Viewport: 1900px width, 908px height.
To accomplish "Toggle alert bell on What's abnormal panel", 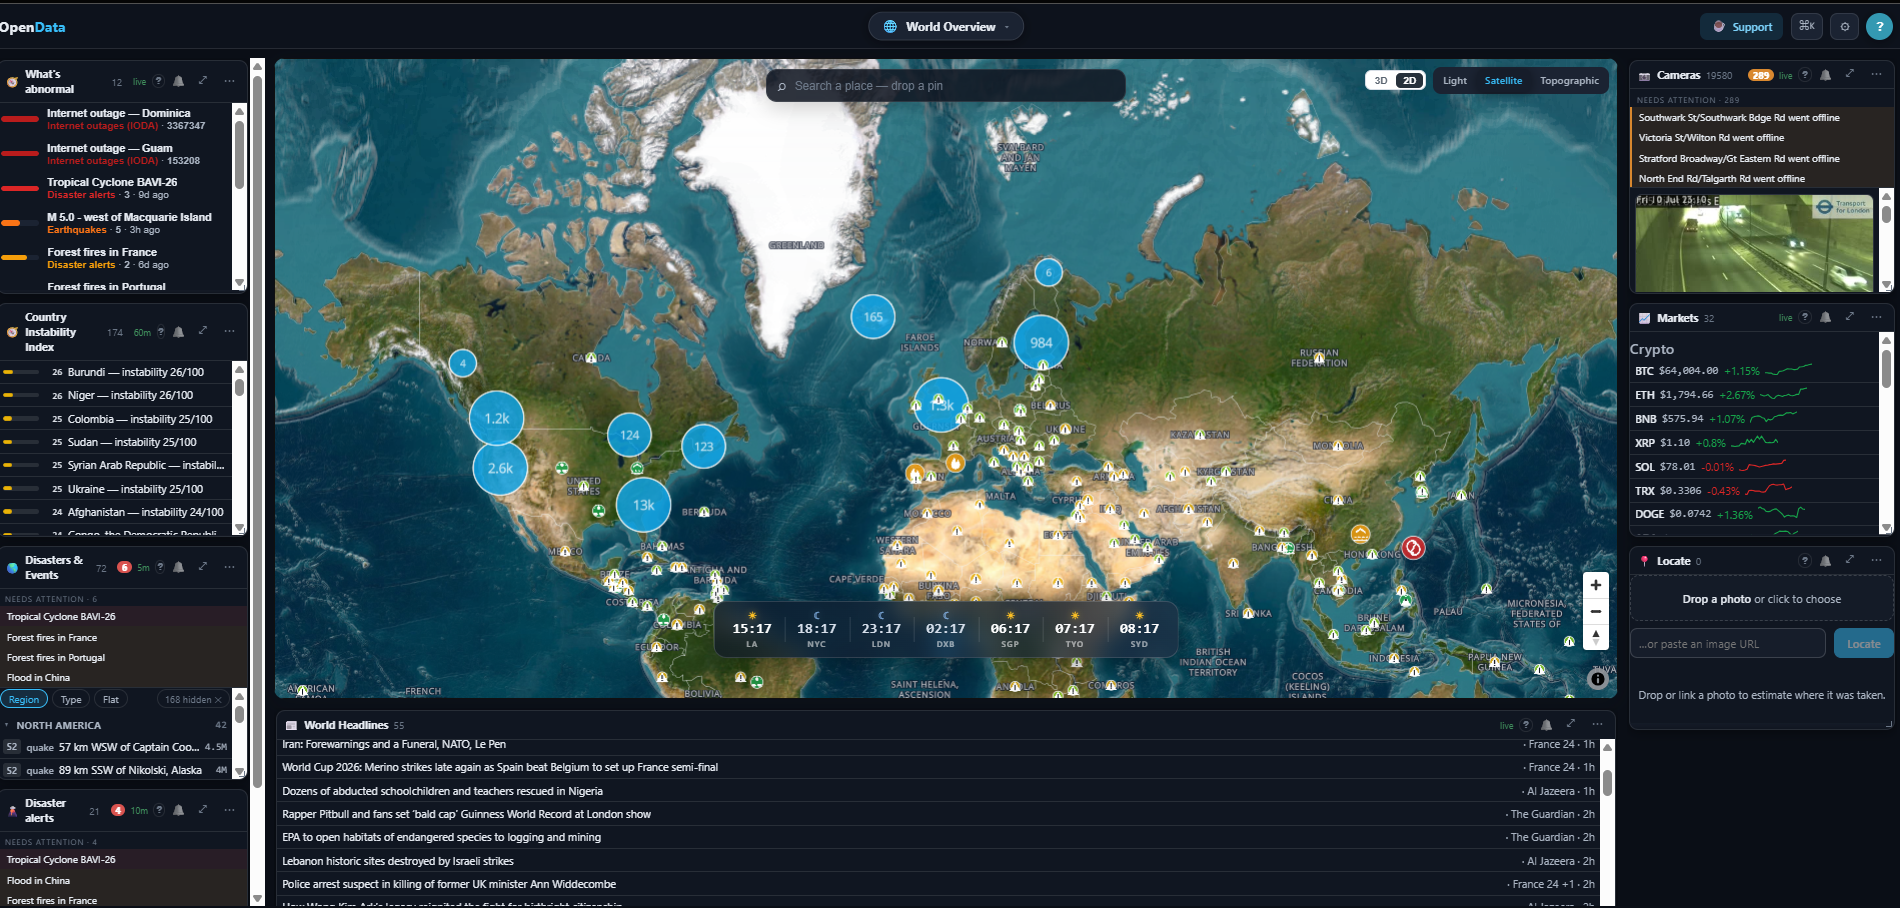I will click(x=179, y=81).
